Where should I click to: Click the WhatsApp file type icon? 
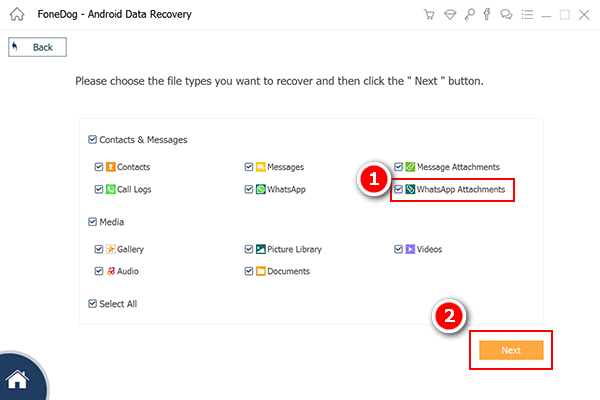point(259,189)
